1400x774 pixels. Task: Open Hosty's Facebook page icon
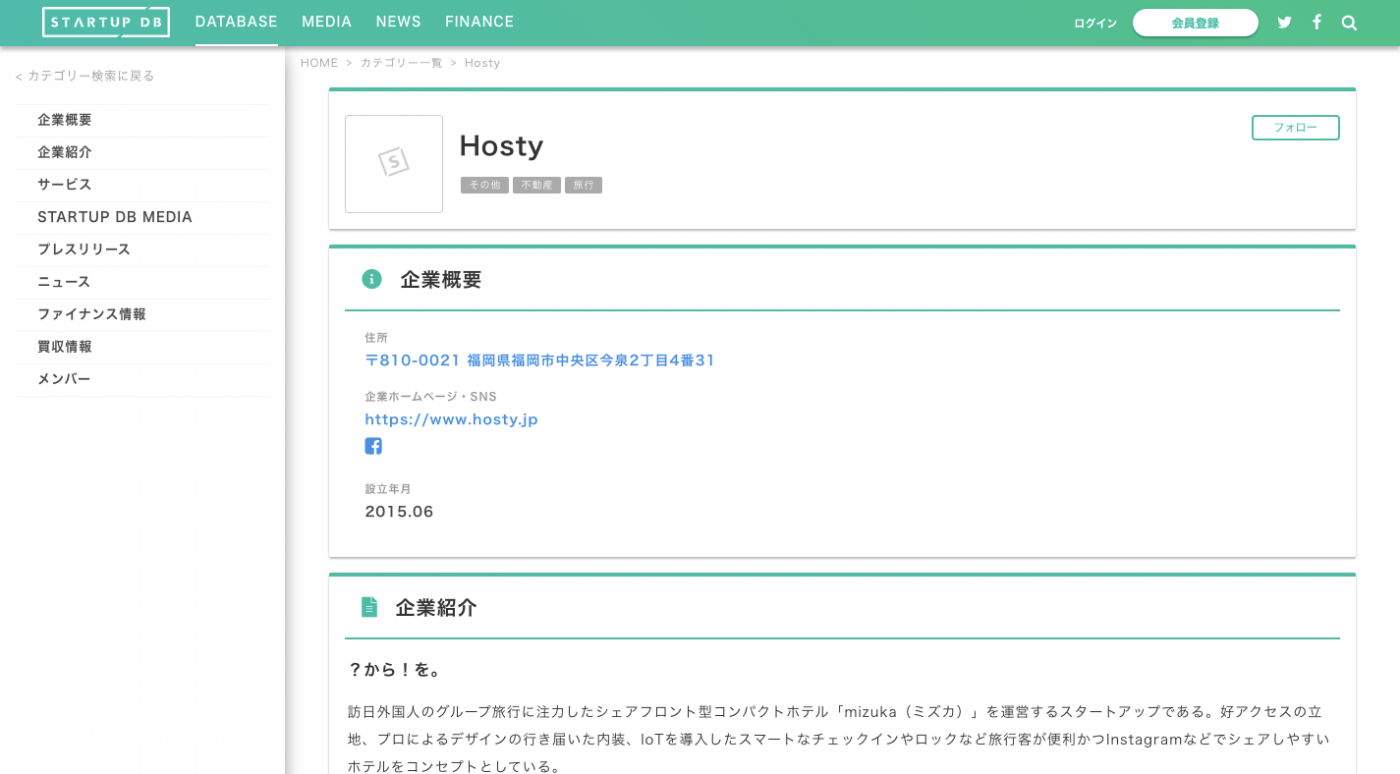tap(373, 446)
